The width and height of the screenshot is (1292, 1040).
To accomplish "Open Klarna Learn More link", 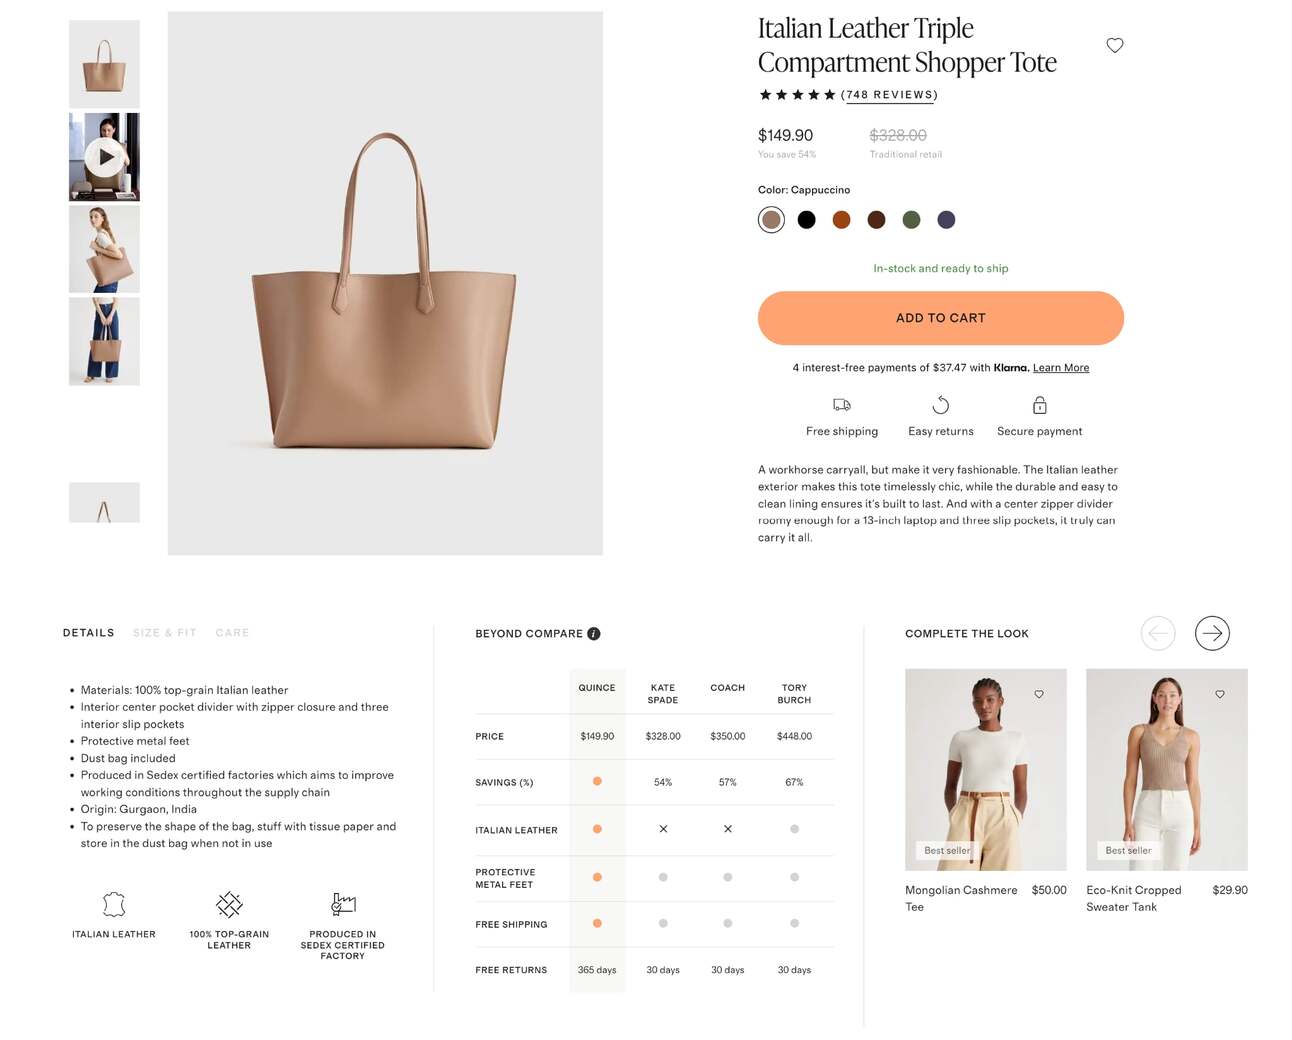I will point(1060,368).
